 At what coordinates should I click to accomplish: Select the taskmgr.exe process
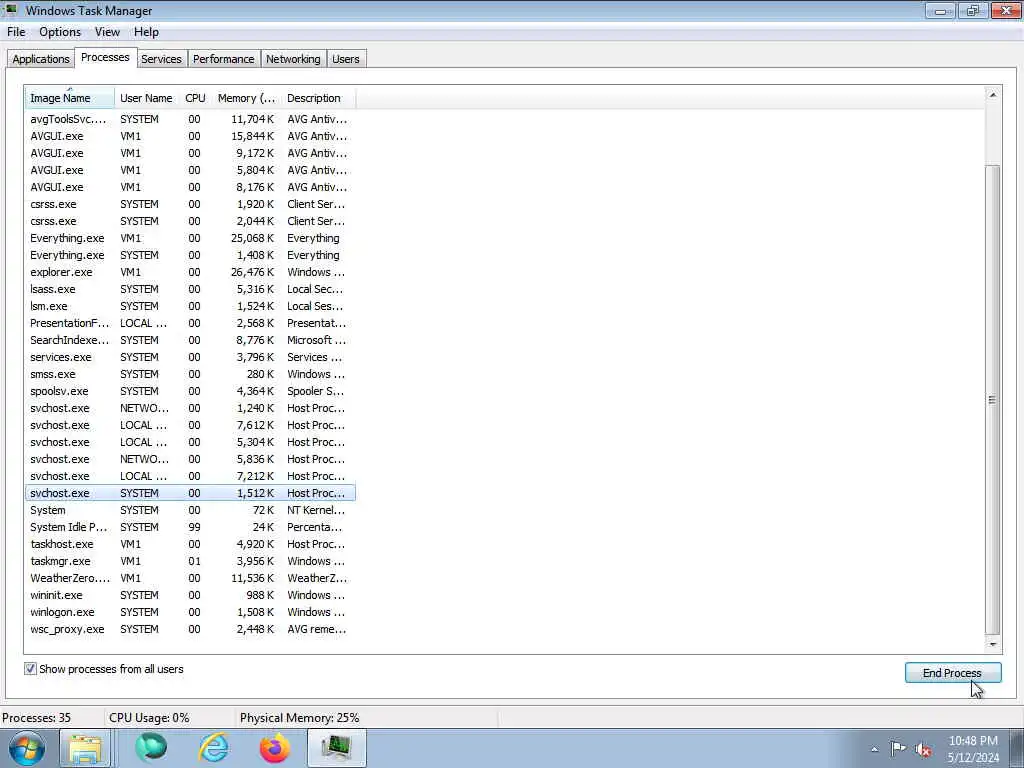coord(190,561)
